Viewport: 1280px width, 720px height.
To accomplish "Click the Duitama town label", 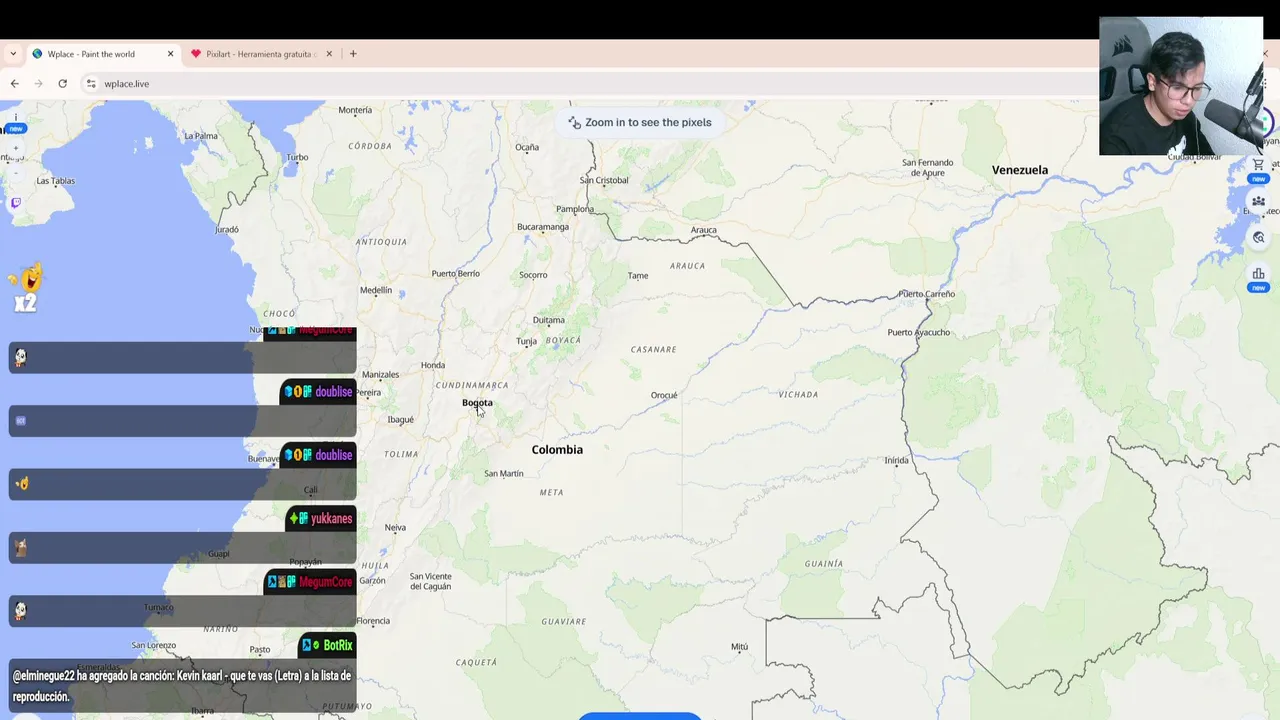I will 548,321.
